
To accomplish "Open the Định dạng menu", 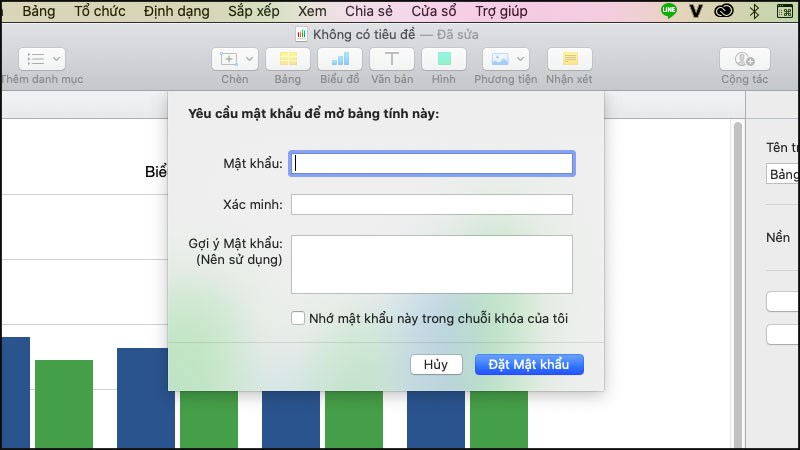I will pyautogui.click(x=177, y=11).
